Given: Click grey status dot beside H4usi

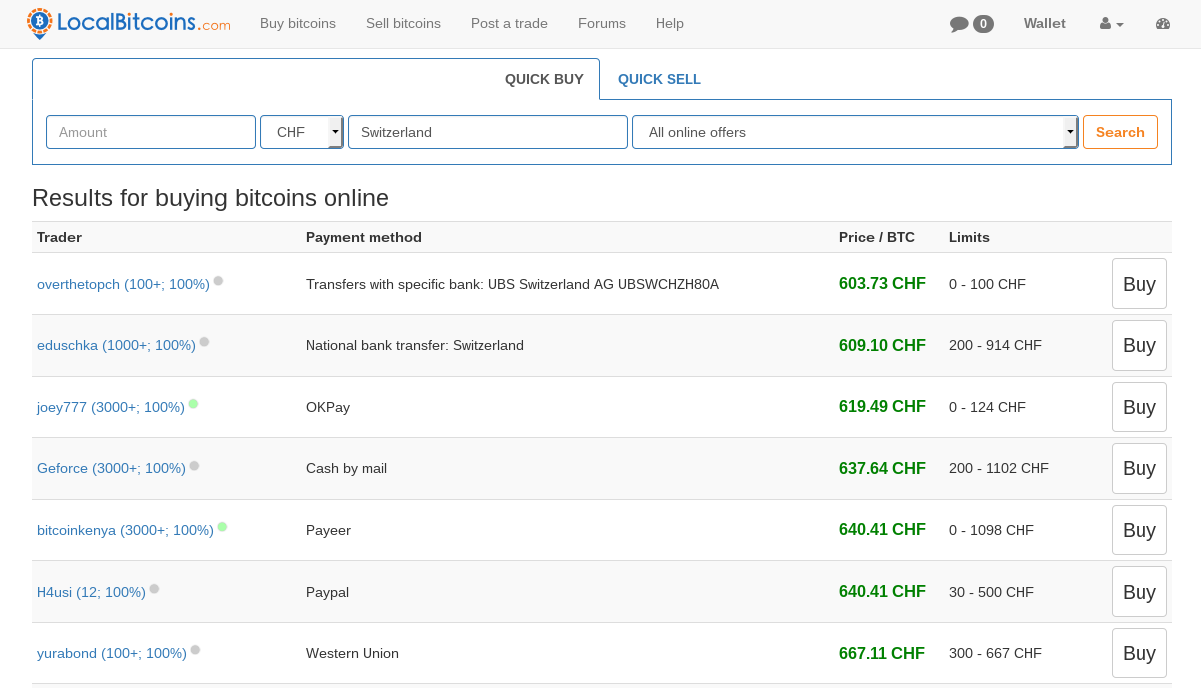Looking at the screenshot, I should (154, 589).
